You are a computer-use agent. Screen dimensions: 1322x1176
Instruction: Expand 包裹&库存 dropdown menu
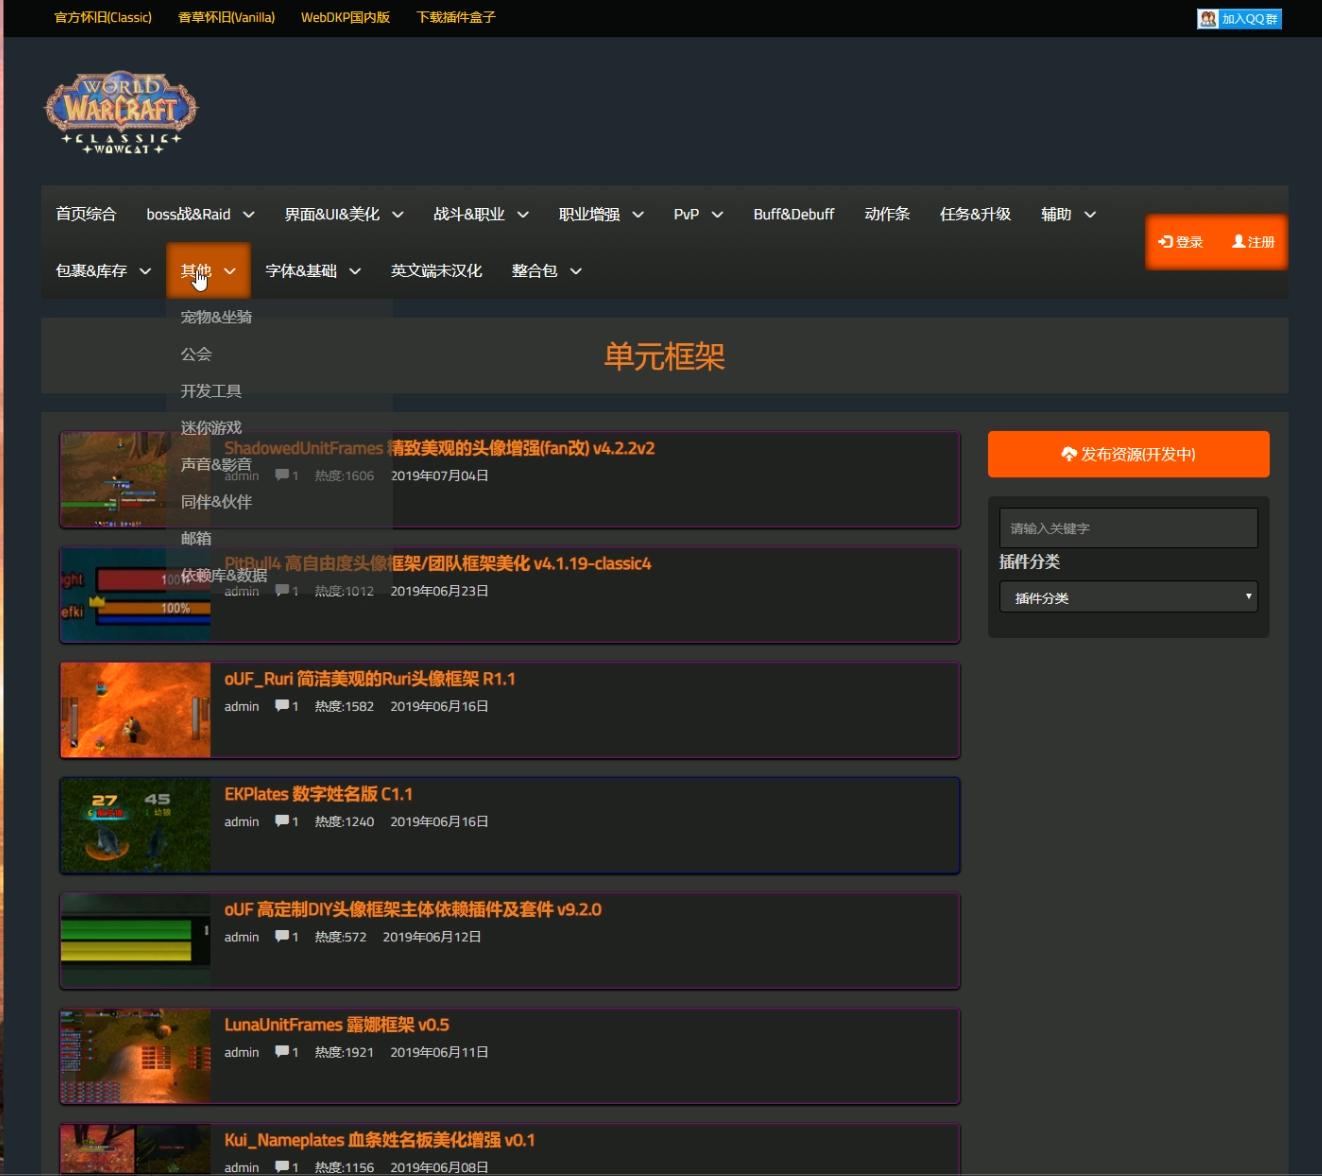click(103, 271)
